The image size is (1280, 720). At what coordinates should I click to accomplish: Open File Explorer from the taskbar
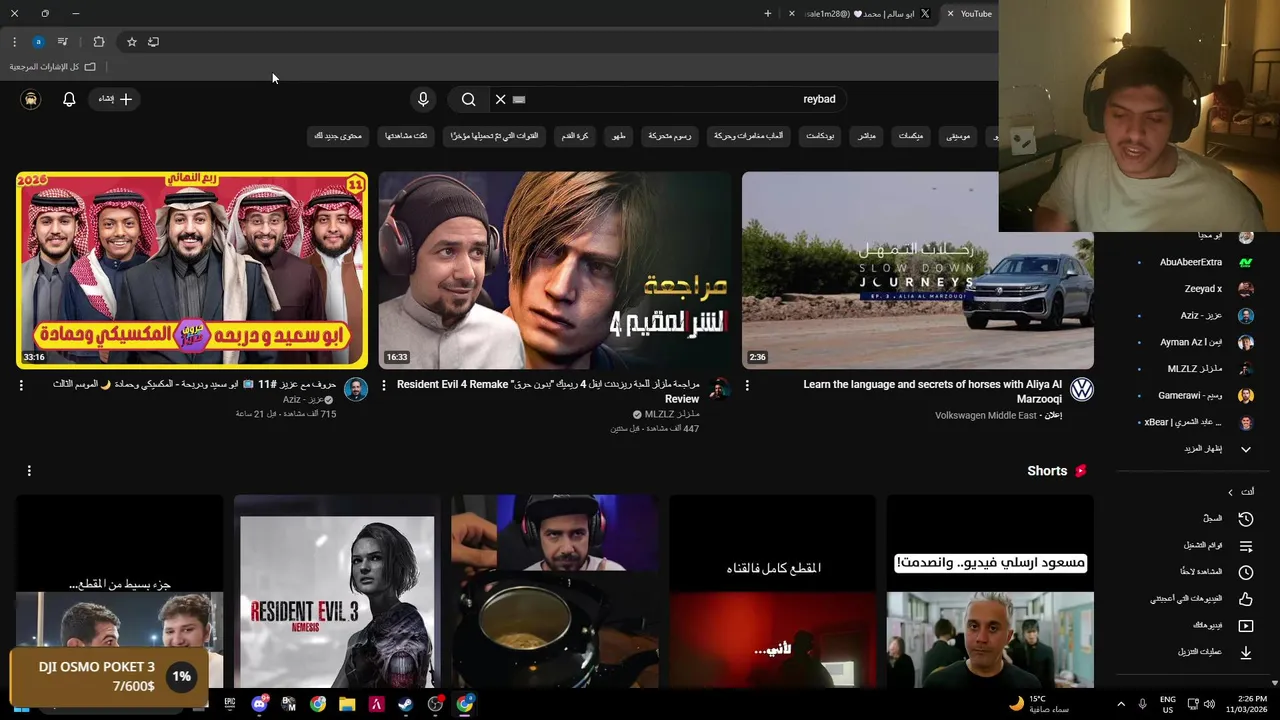click(x=347, y=704)
